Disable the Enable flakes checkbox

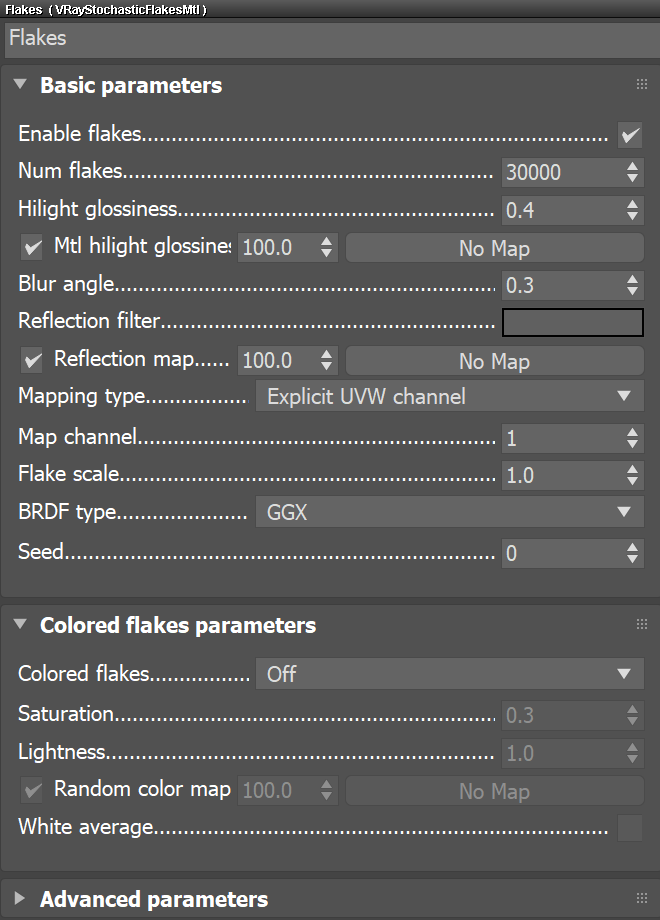pyautogui.click(x=630, y=134)
